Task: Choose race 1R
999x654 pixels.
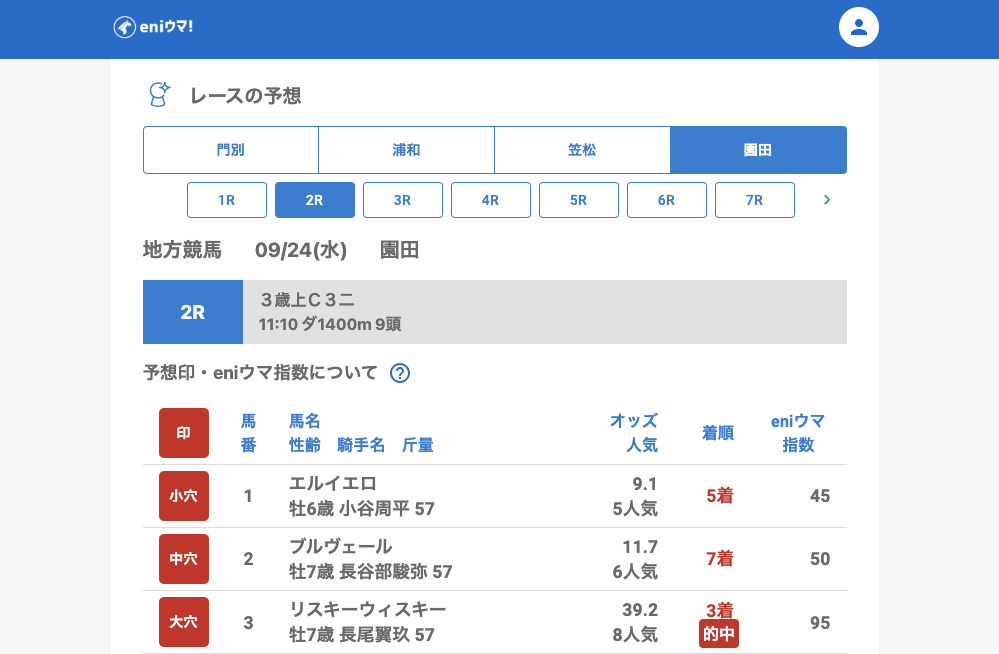Action: [227, 200]
